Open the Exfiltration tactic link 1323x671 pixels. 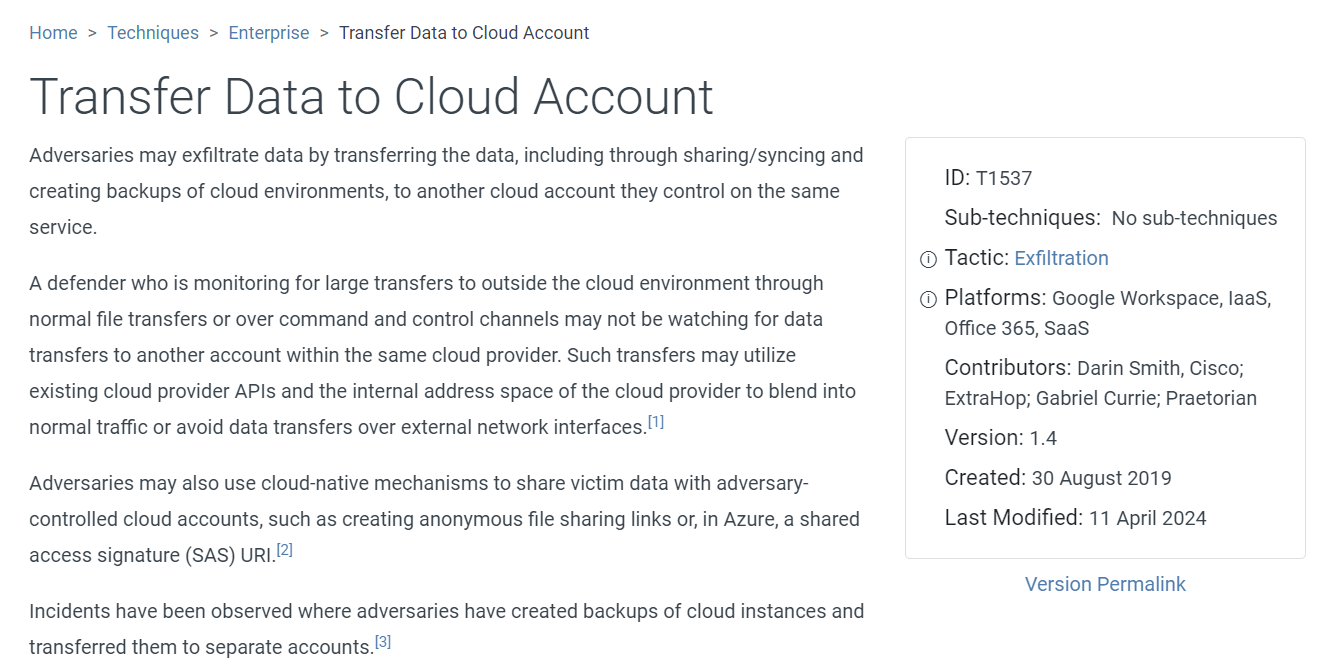point(1061,258)
